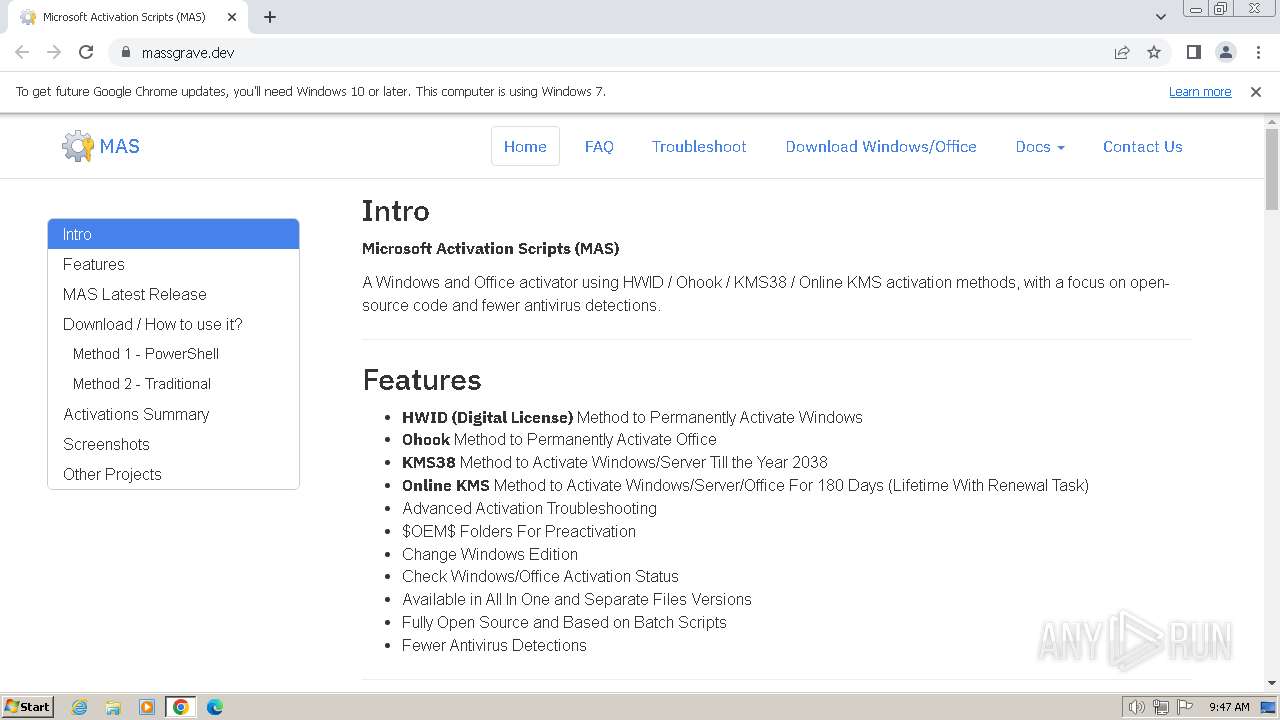Image resolution: width=1280 pixels, height=720 pixels.
Task: Click the scrollbar up arrow
Action: pos(1271,121)
